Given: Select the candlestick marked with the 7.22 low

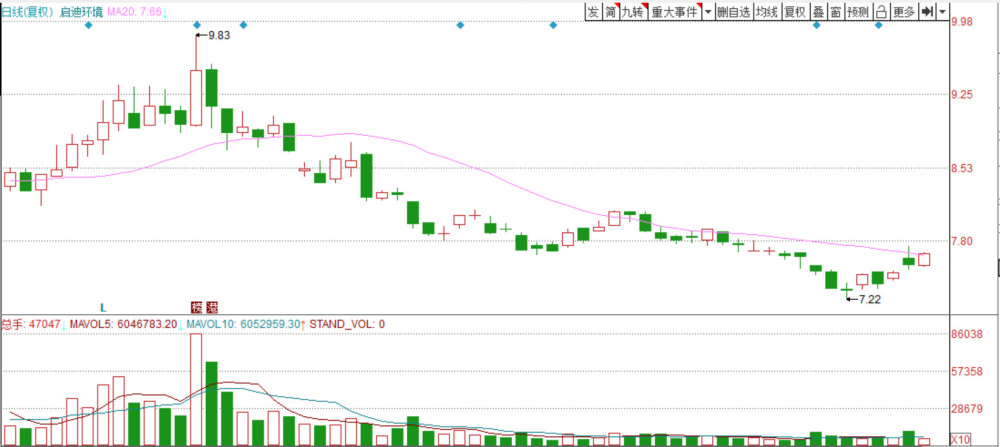Looking at the screenshot, I should [x=846, y=290].
